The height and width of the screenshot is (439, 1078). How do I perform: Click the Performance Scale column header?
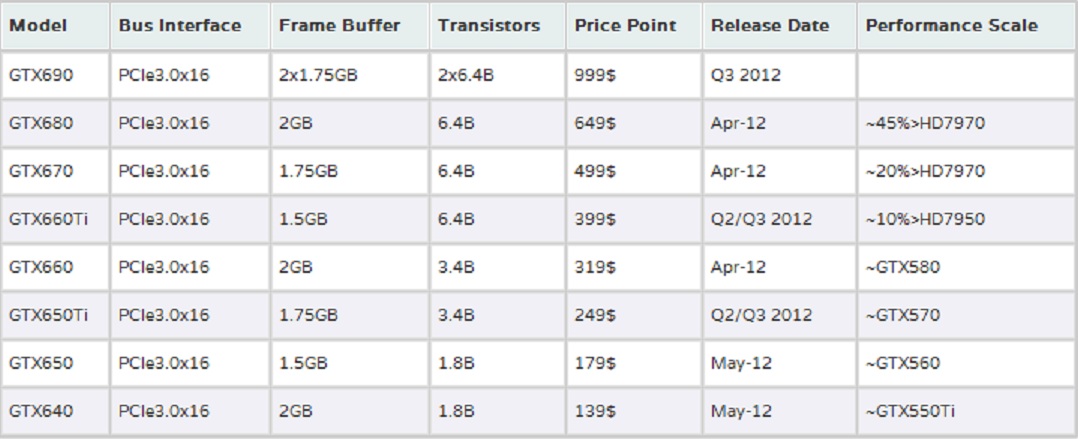click(x=952, y=25)
